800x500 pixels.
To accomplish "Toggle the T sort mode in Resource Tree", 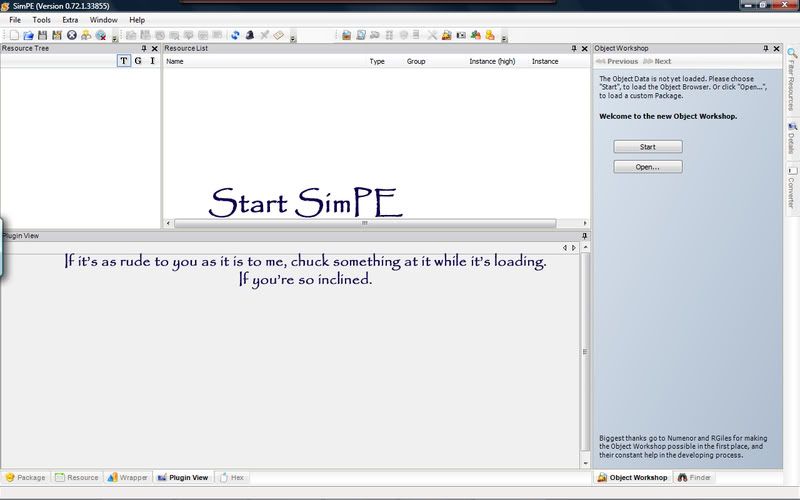I will (123, 61).
